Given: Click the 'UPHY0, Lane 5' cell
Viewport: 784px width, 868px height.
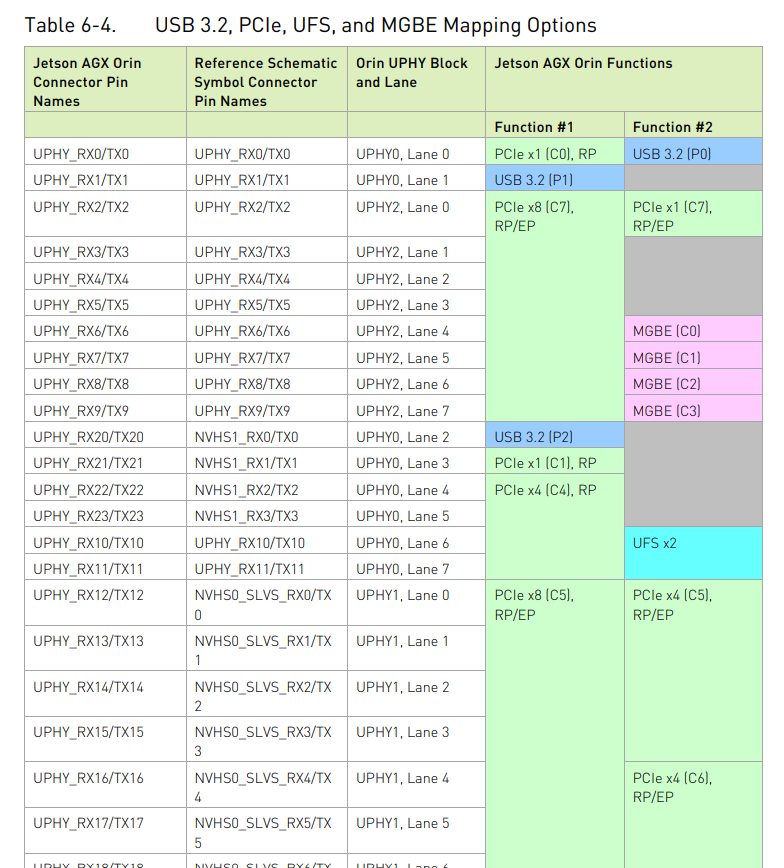Looking at the screenshot, I should pos(416,514).
